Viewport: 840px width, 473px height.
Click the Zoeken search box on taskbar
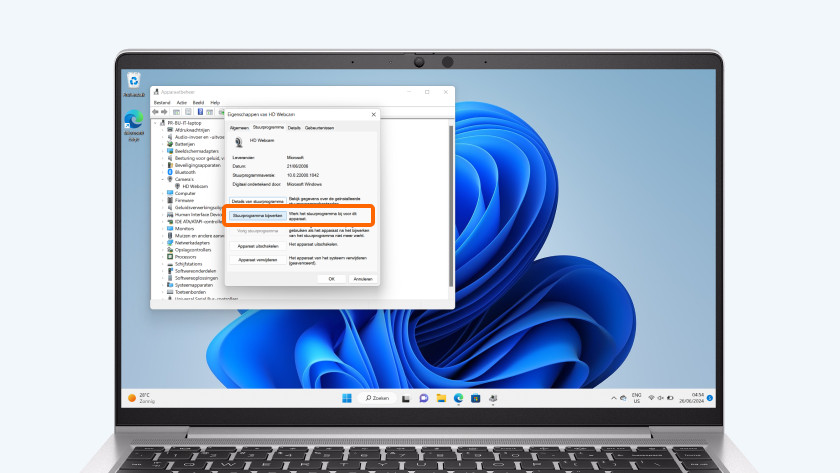pyautogui.click(x=378, y=397)
